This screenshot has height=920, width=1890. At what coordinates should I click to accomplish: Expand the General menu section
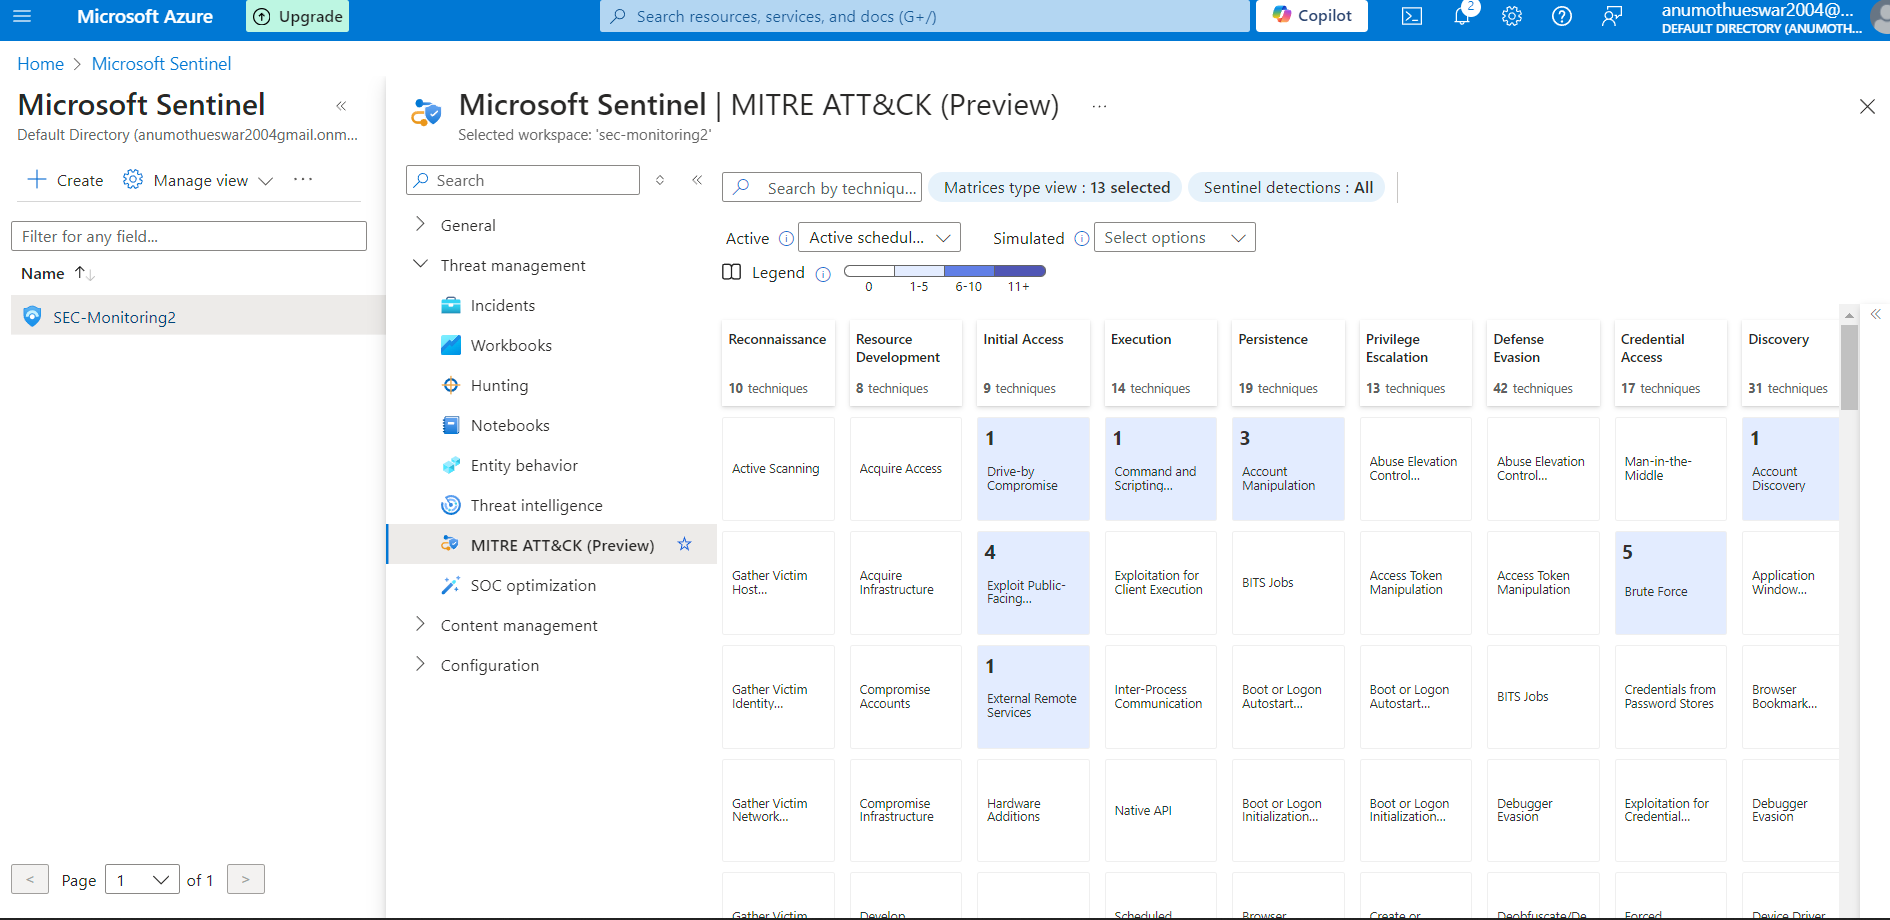pyautogui.click(x=420, y=224)
